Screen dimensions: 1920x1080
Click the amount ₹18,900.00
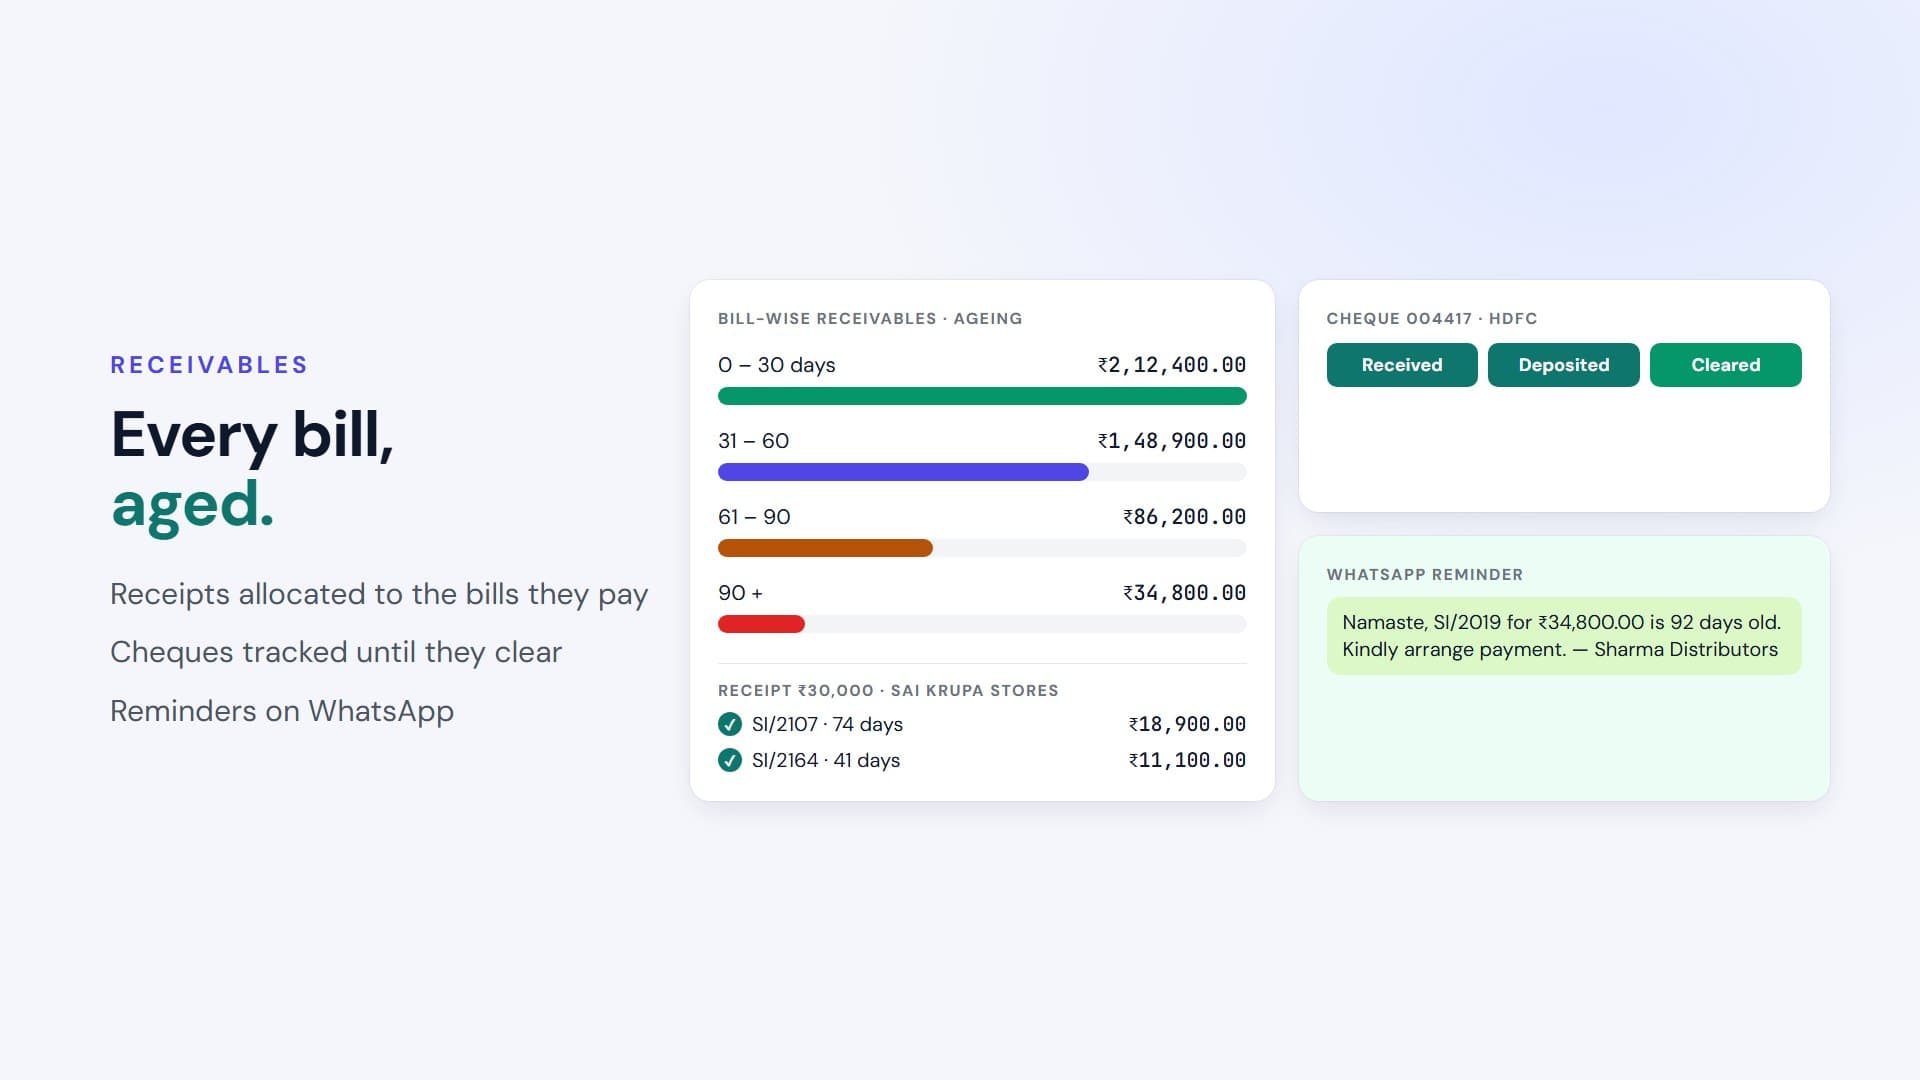1187,724
